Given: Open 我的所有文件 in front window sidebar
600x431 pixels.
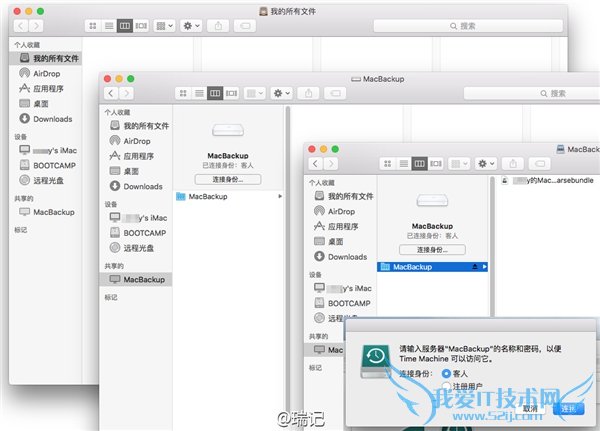Looking at the screenshot, I should pyautogui.click(x=341, y=196).
